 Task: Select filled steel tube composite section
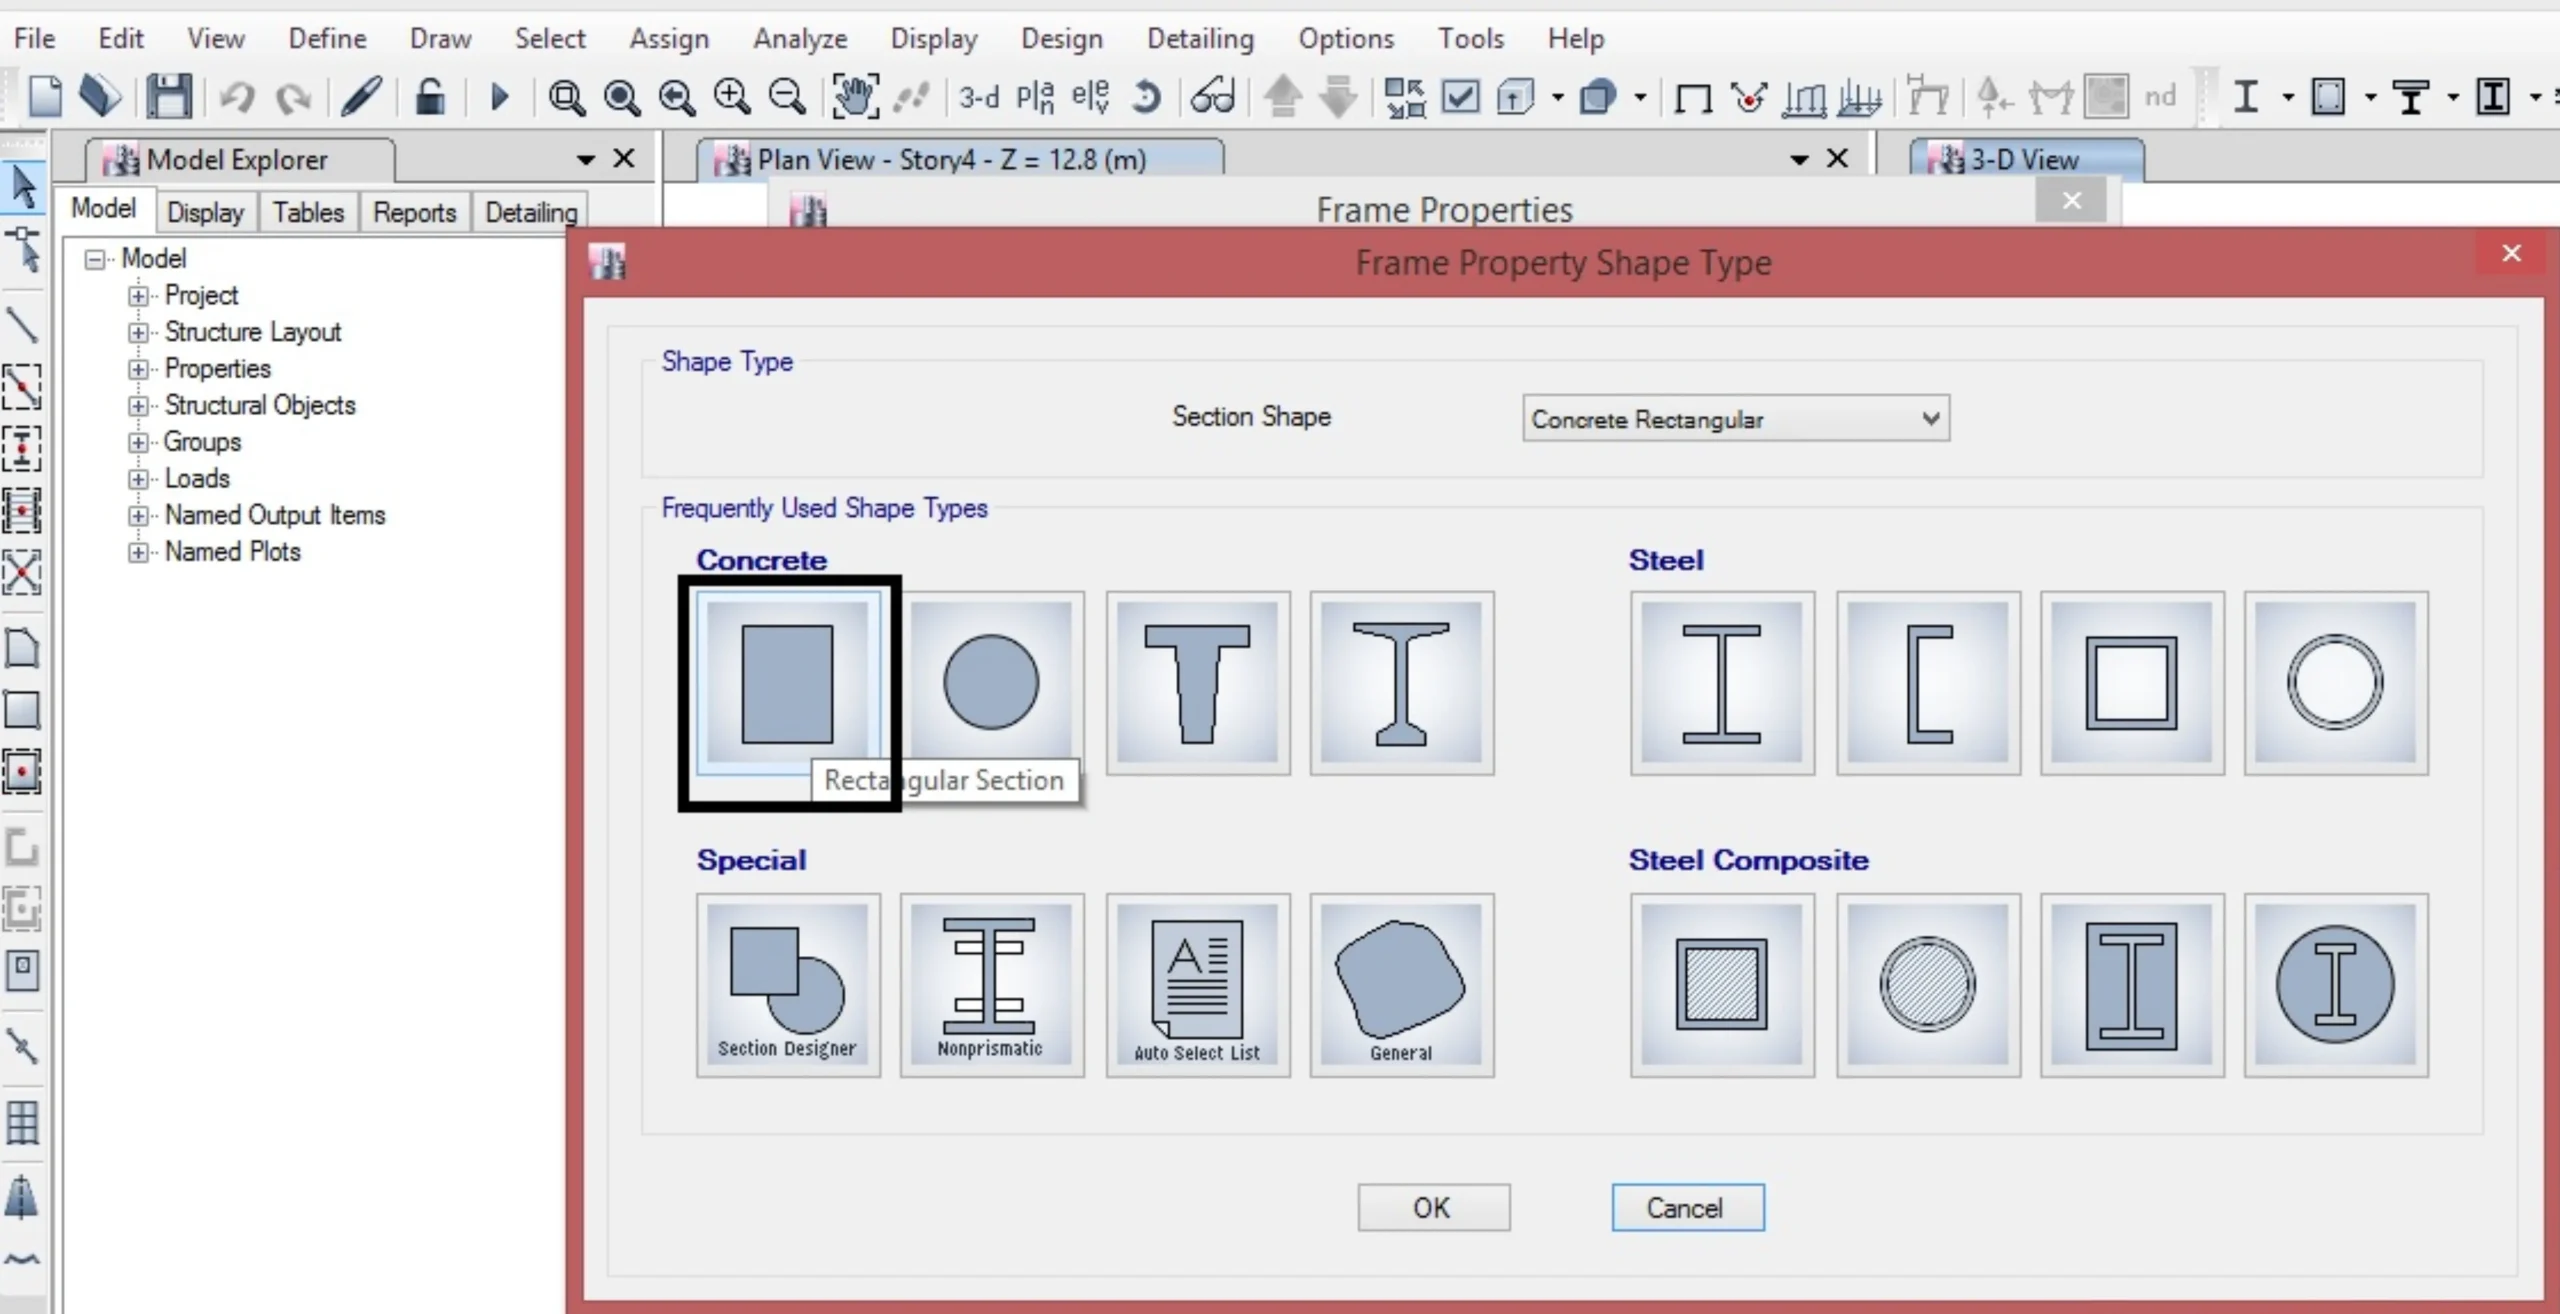tap(1721, 985)
